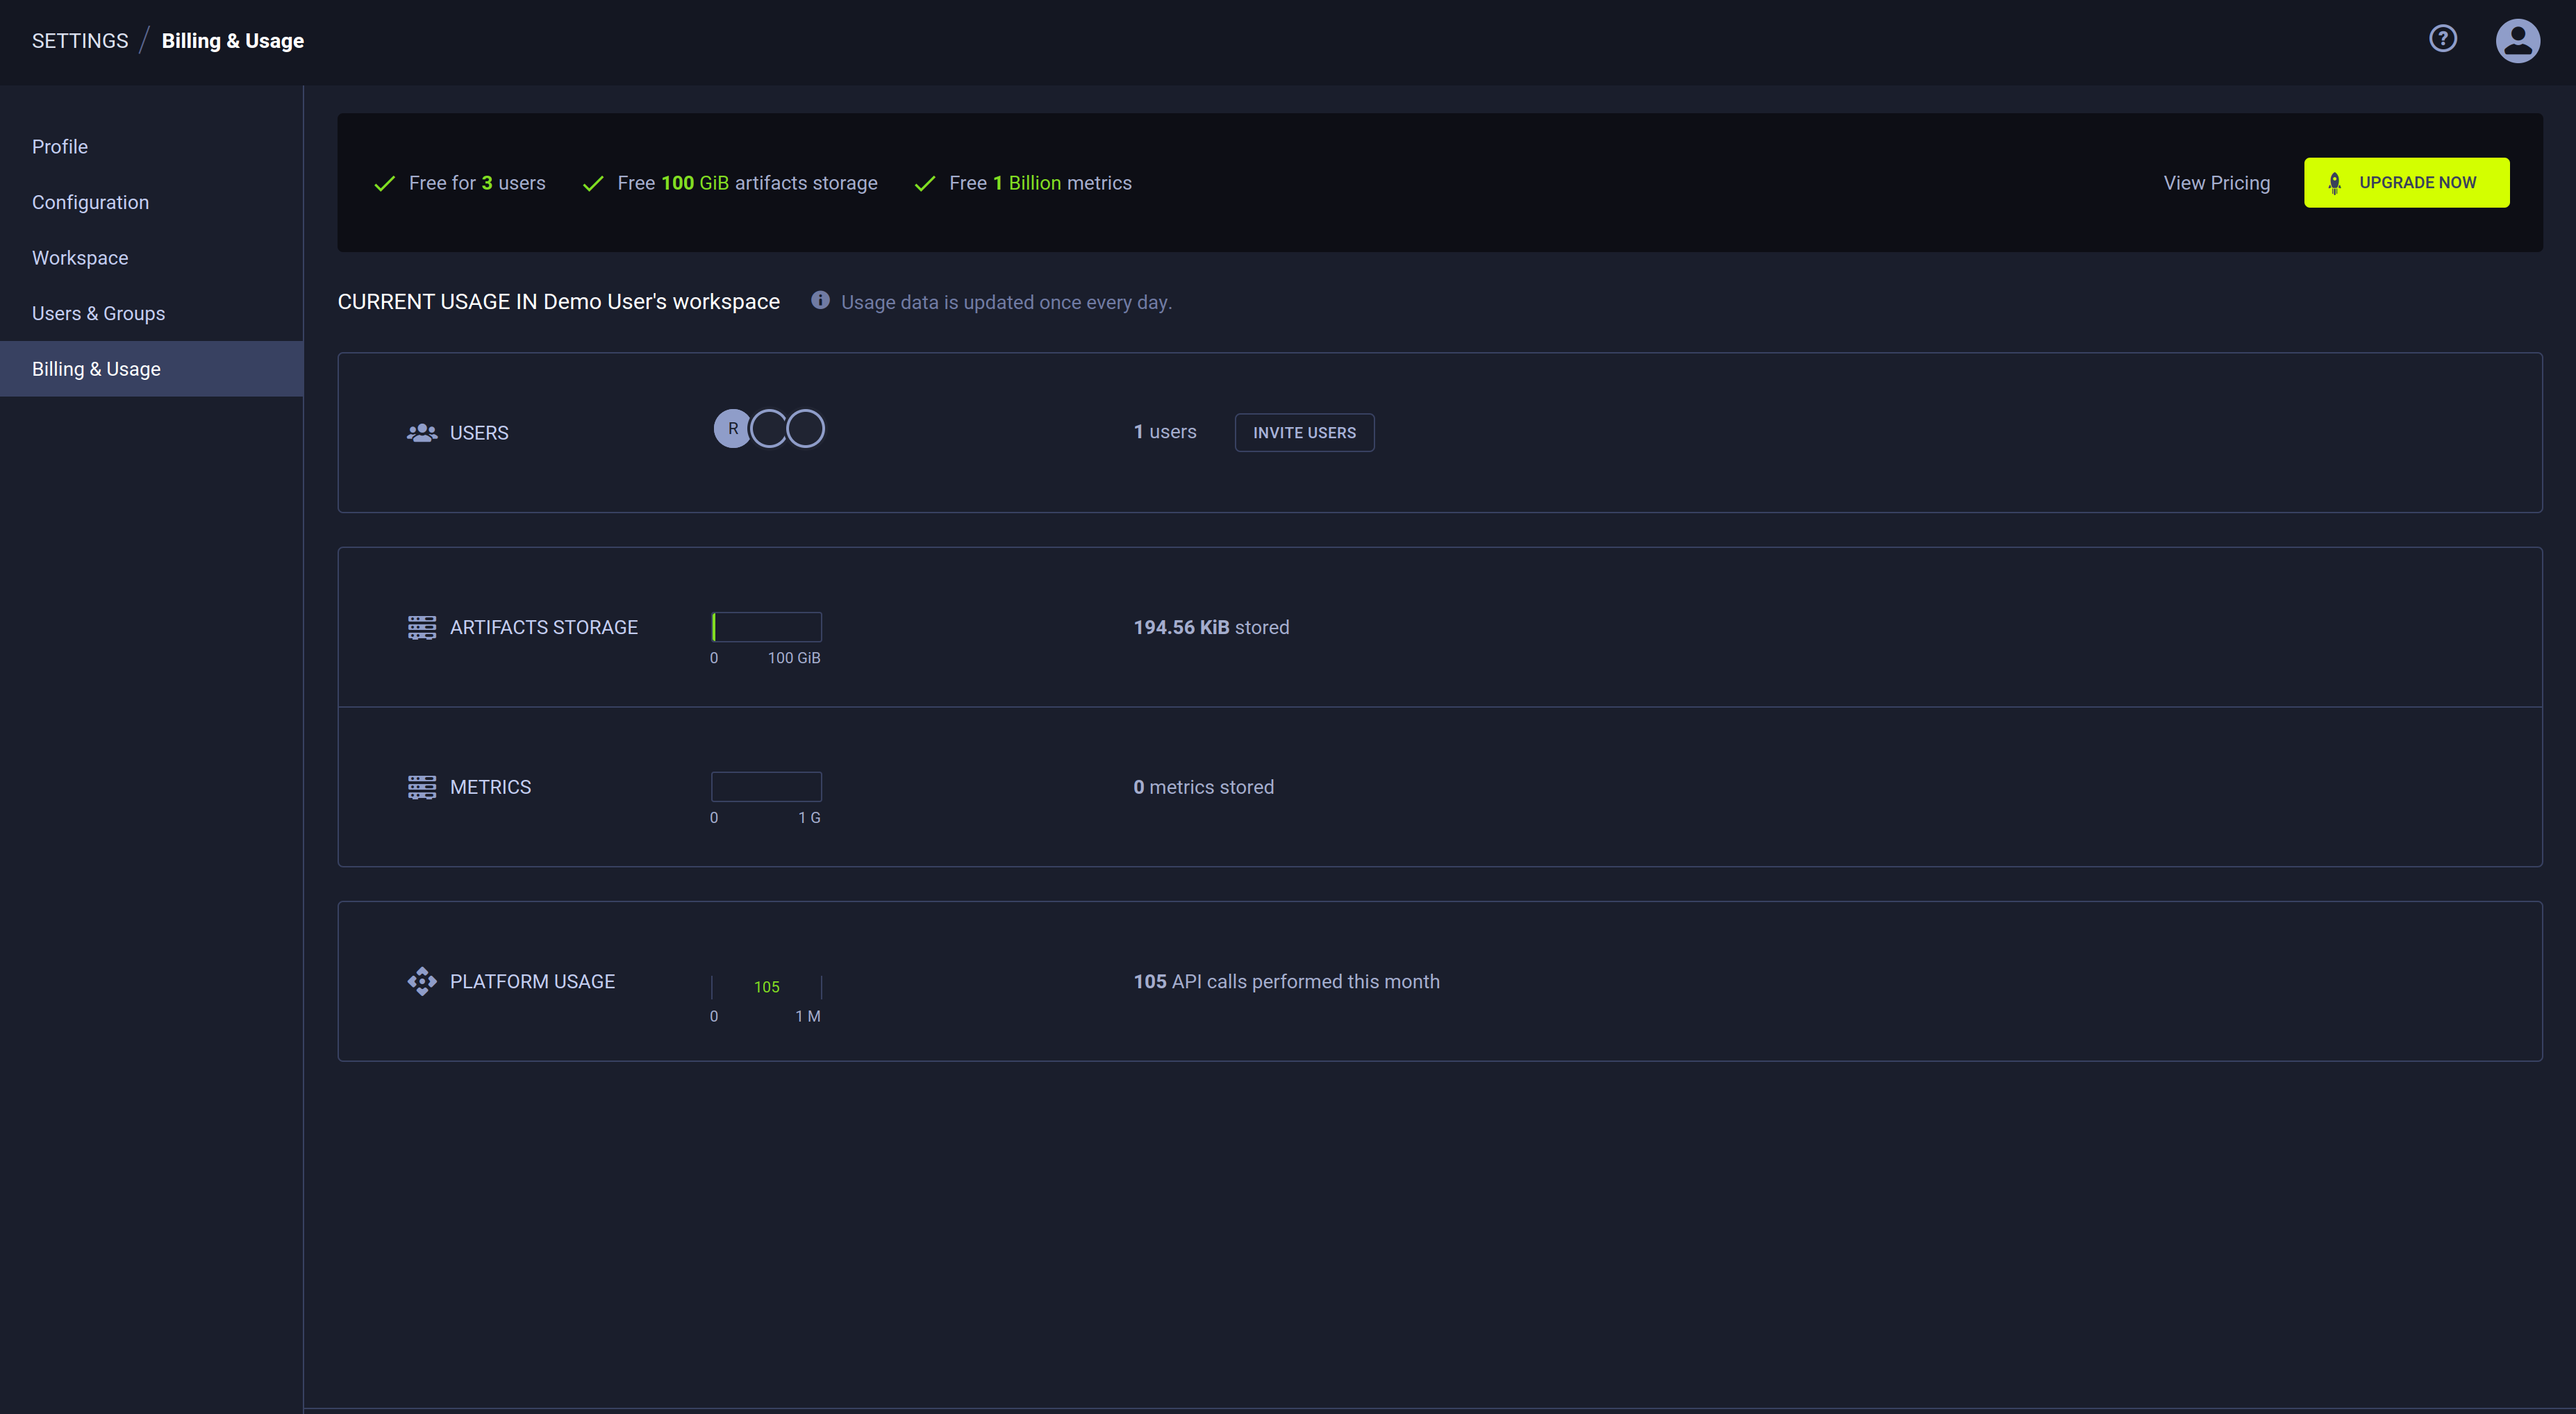
Task: Click the Metrics grid icon
Action: (419, 787)
